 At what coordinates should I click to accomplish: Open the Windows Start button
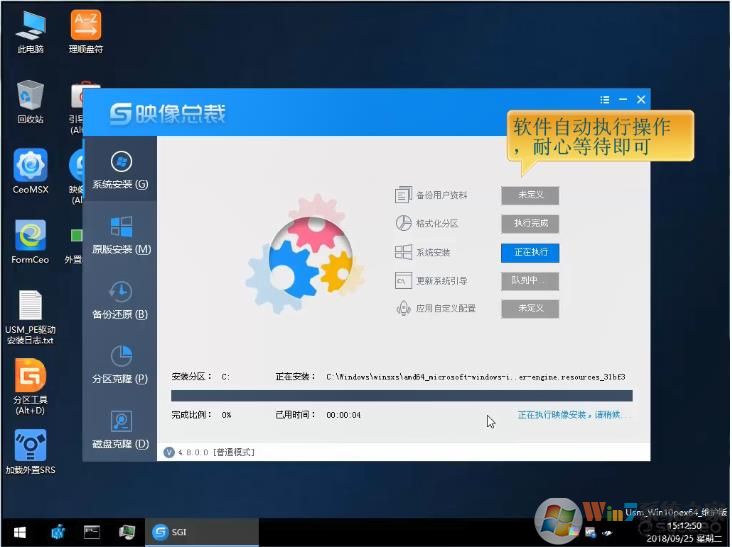[18, 531]
